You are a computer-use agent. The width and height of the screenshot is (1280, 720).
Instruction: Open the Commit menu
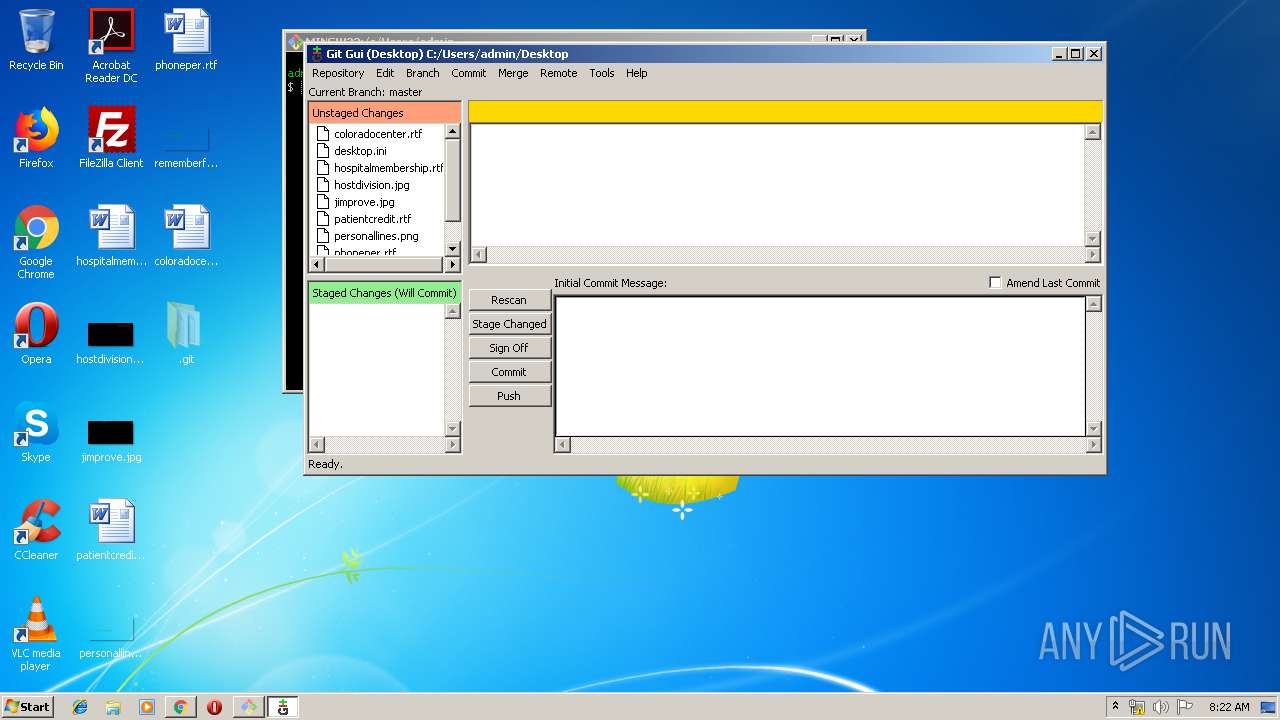(468, 73)
